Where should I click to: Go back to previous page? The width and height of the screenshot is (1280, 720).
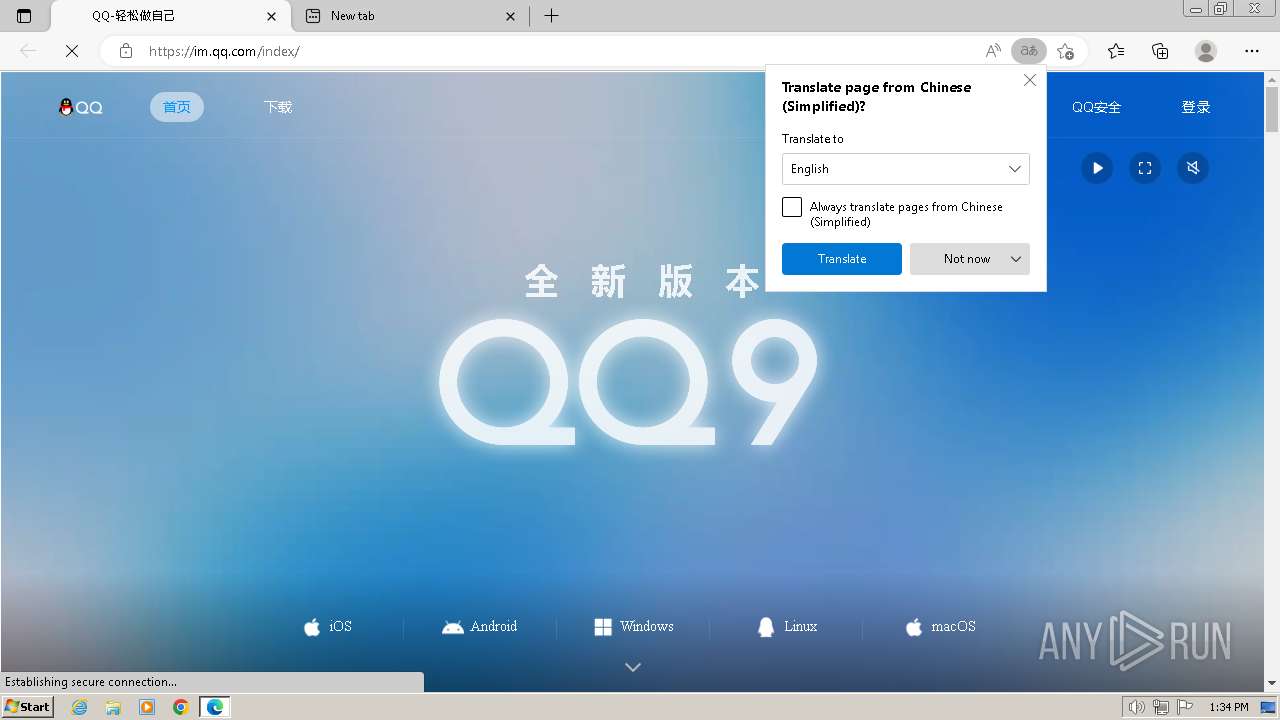click(28, 51)
